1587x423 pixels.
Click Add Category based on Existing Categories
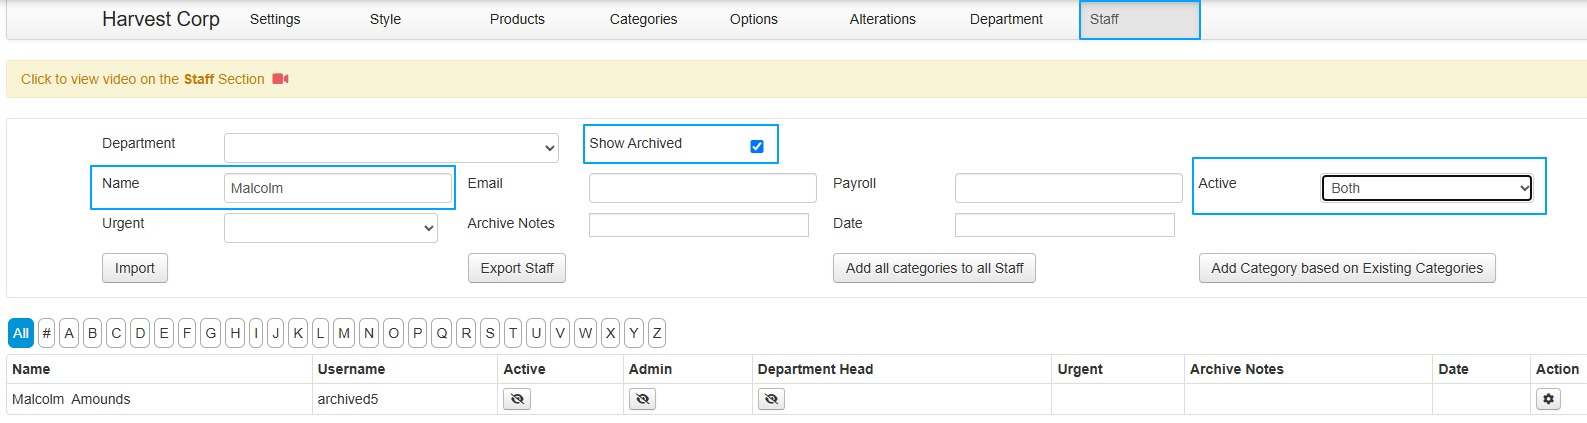tap(1346, 268)
